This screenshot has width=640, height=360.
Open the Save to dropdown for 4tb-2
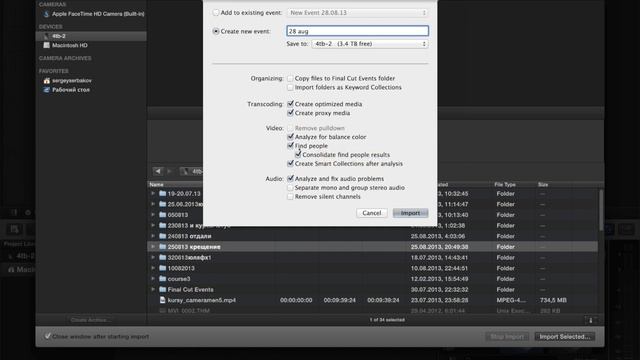tap(370, 44)
